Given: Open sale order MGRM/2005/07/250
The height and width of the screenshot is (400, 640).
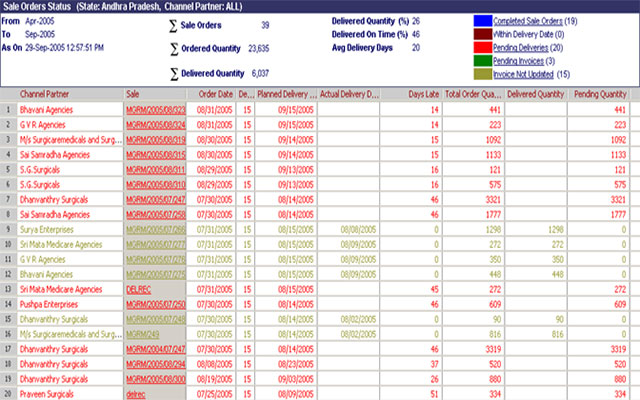Looking at the screenshot, I should click(x=156, y=304).
